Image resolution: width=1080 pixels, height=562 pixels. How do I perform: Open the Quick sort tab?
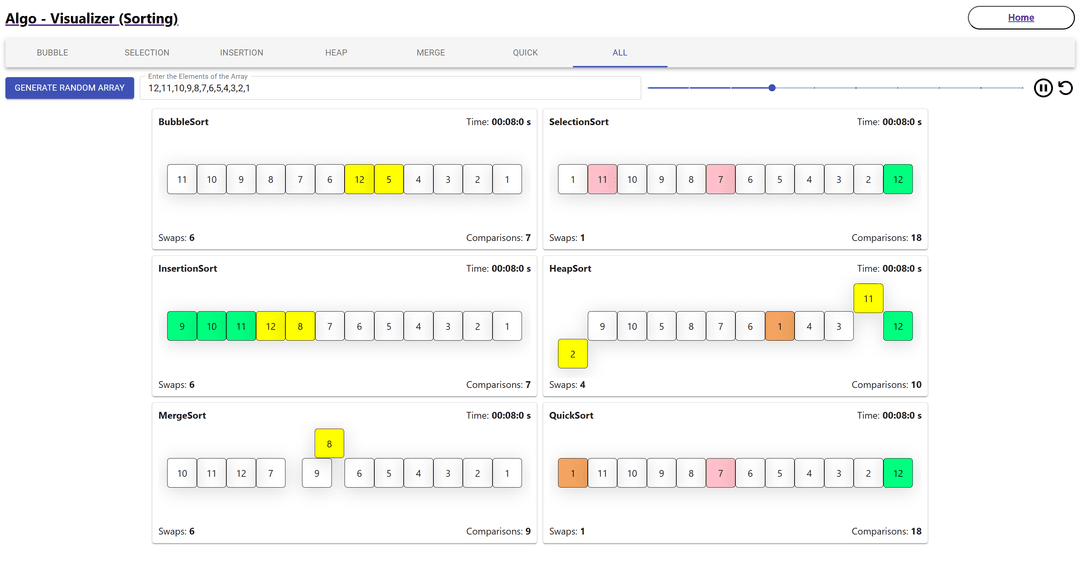tap(525, 53)
